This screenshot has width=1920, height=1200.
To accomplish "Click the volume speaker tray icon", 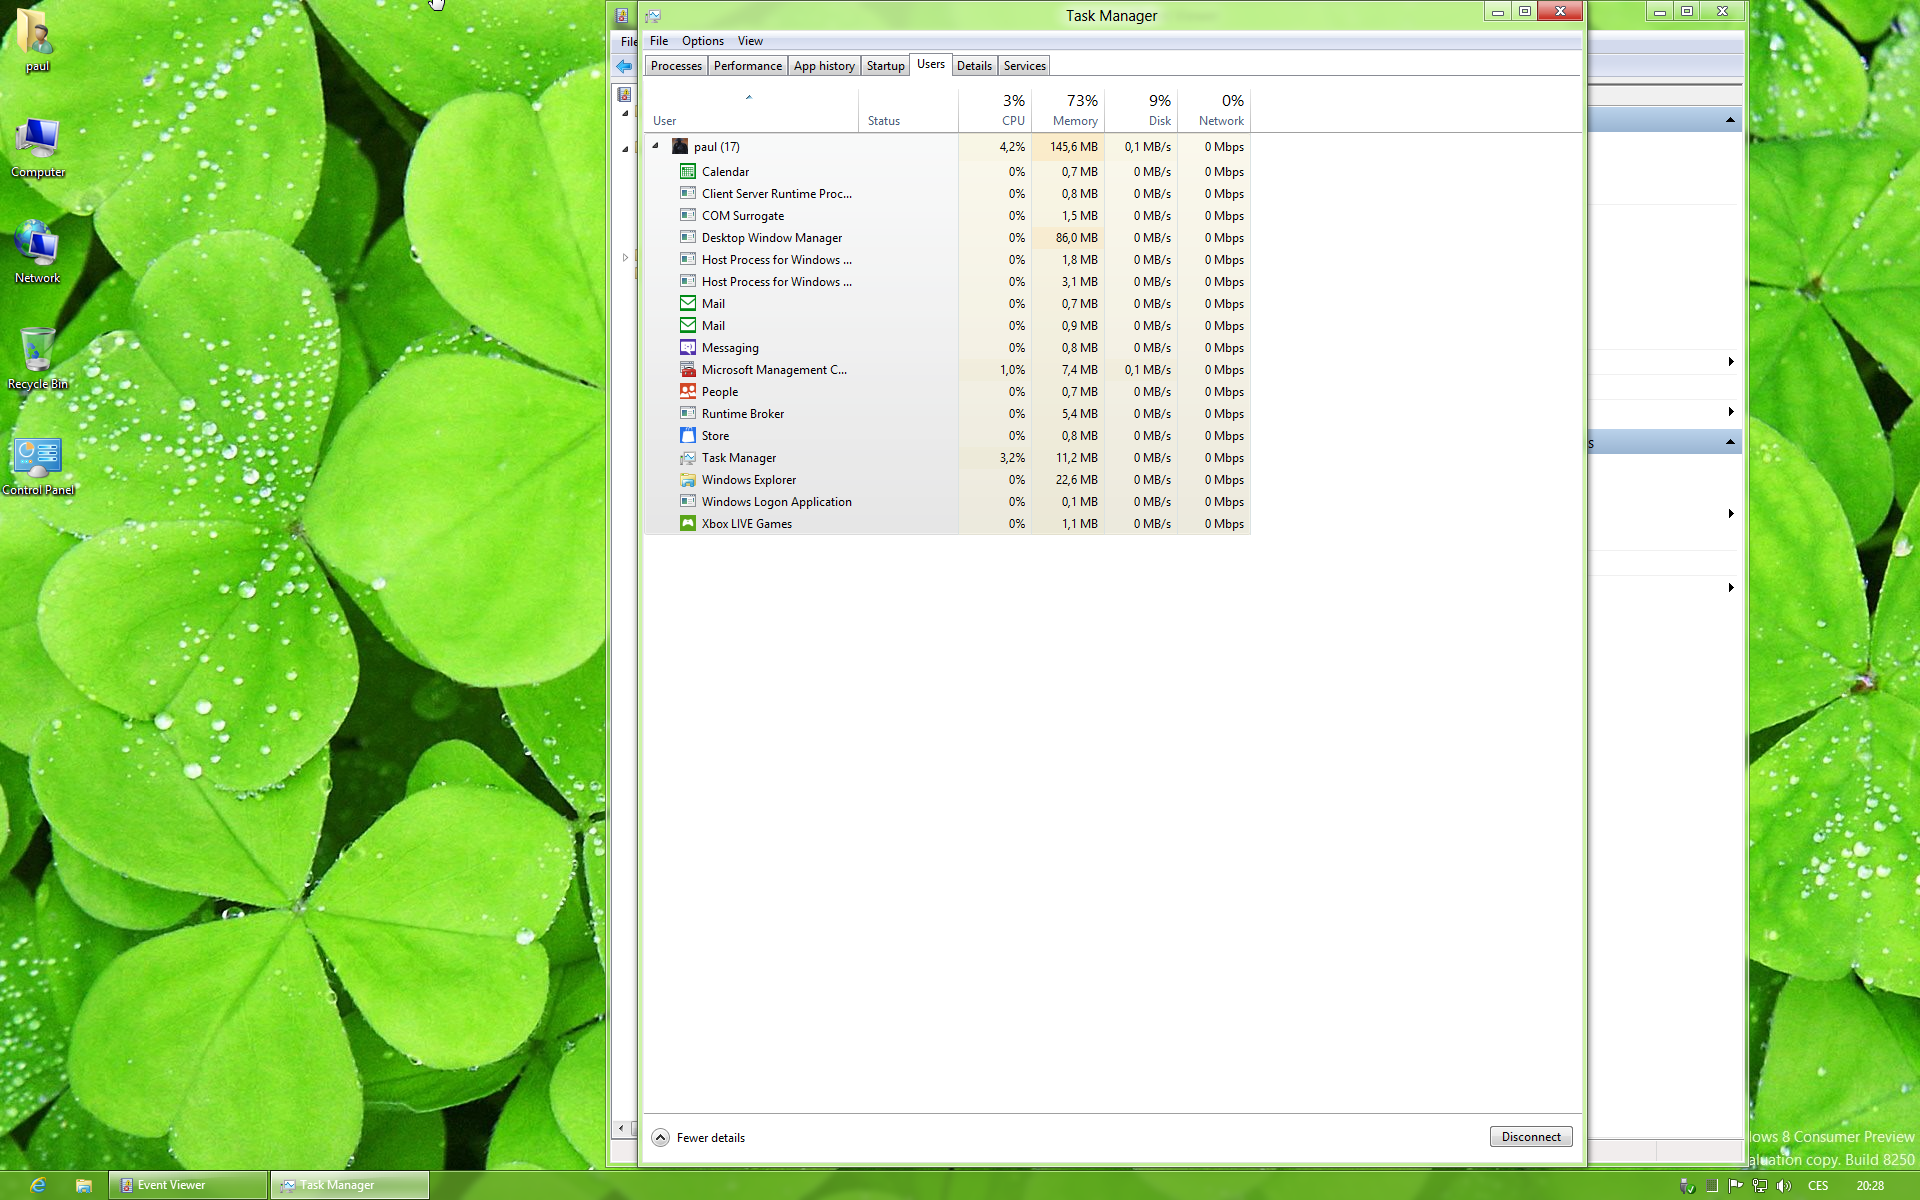I will (1784, 1186).
